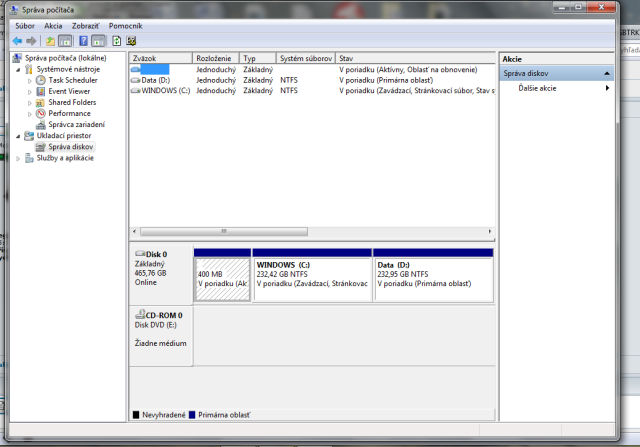This screenshot has height=447, width=640.
Task: Click the CD-ROM 0 disc icon
Action: 140,314
